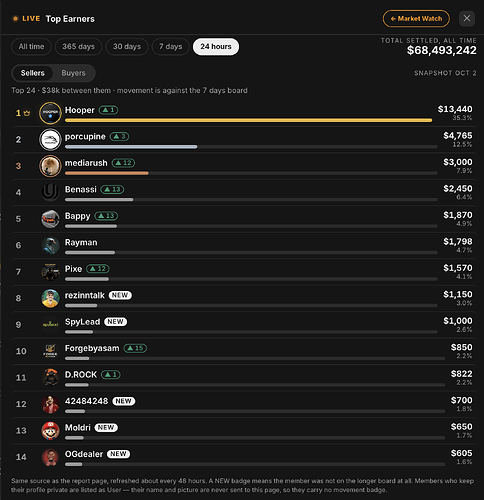Click Moldri's $650 earnings amount
The width and height of the screenshot is (484, 500).
[x=461, y=426]
